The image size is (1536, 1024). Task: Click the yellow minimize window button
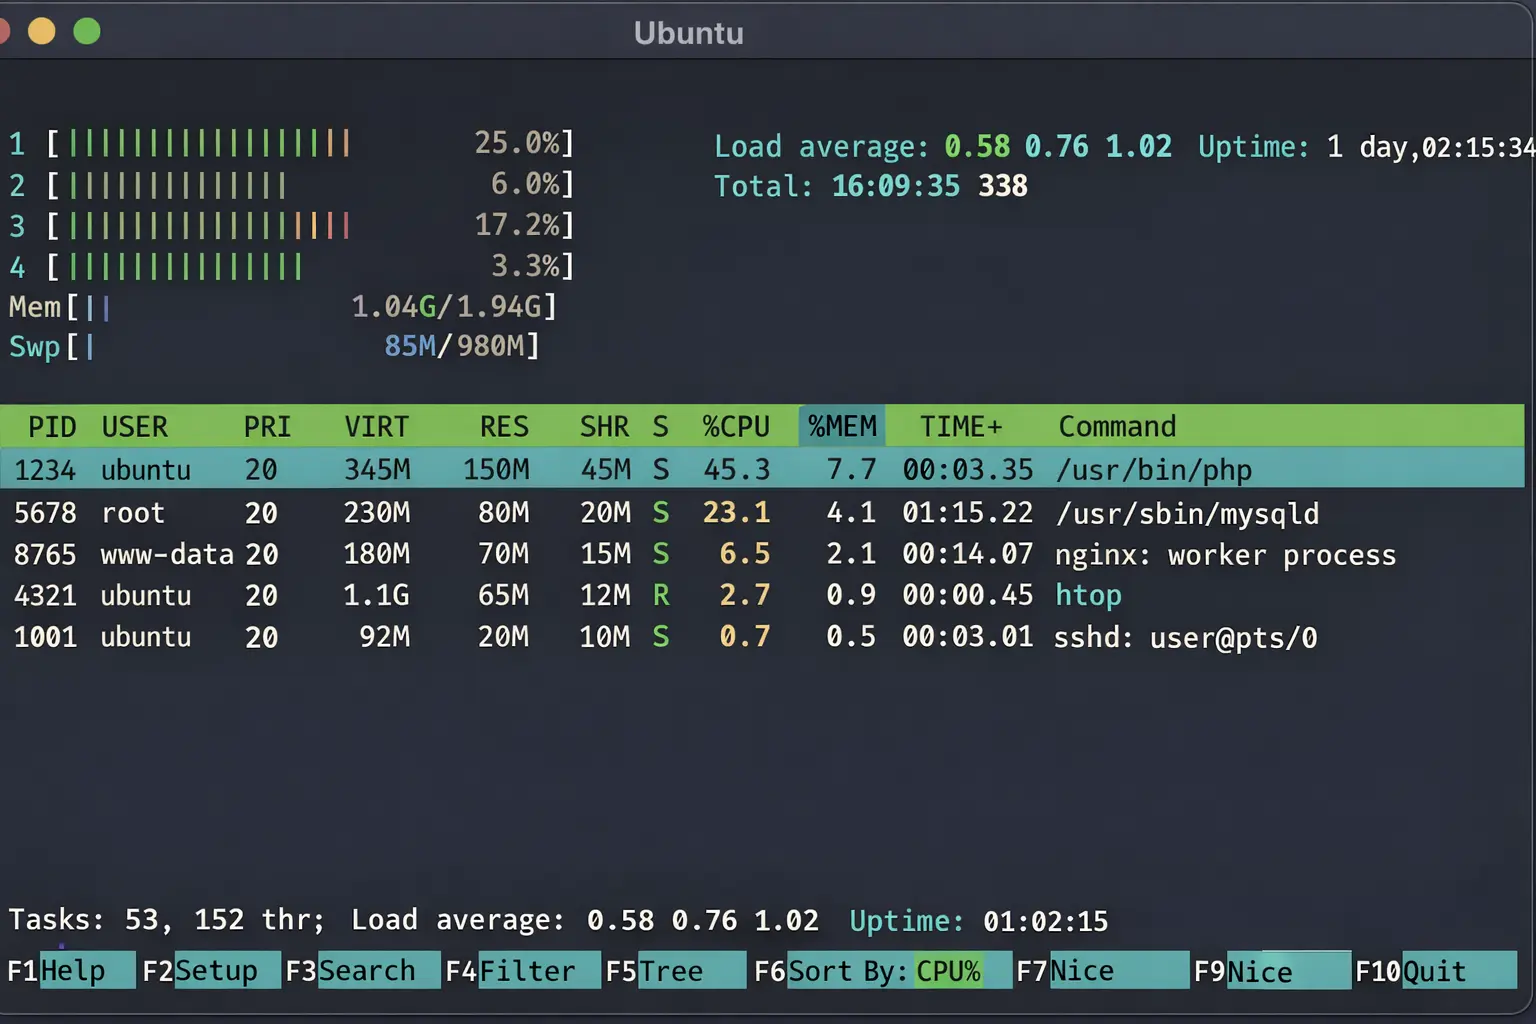click(x=41, y=31)
